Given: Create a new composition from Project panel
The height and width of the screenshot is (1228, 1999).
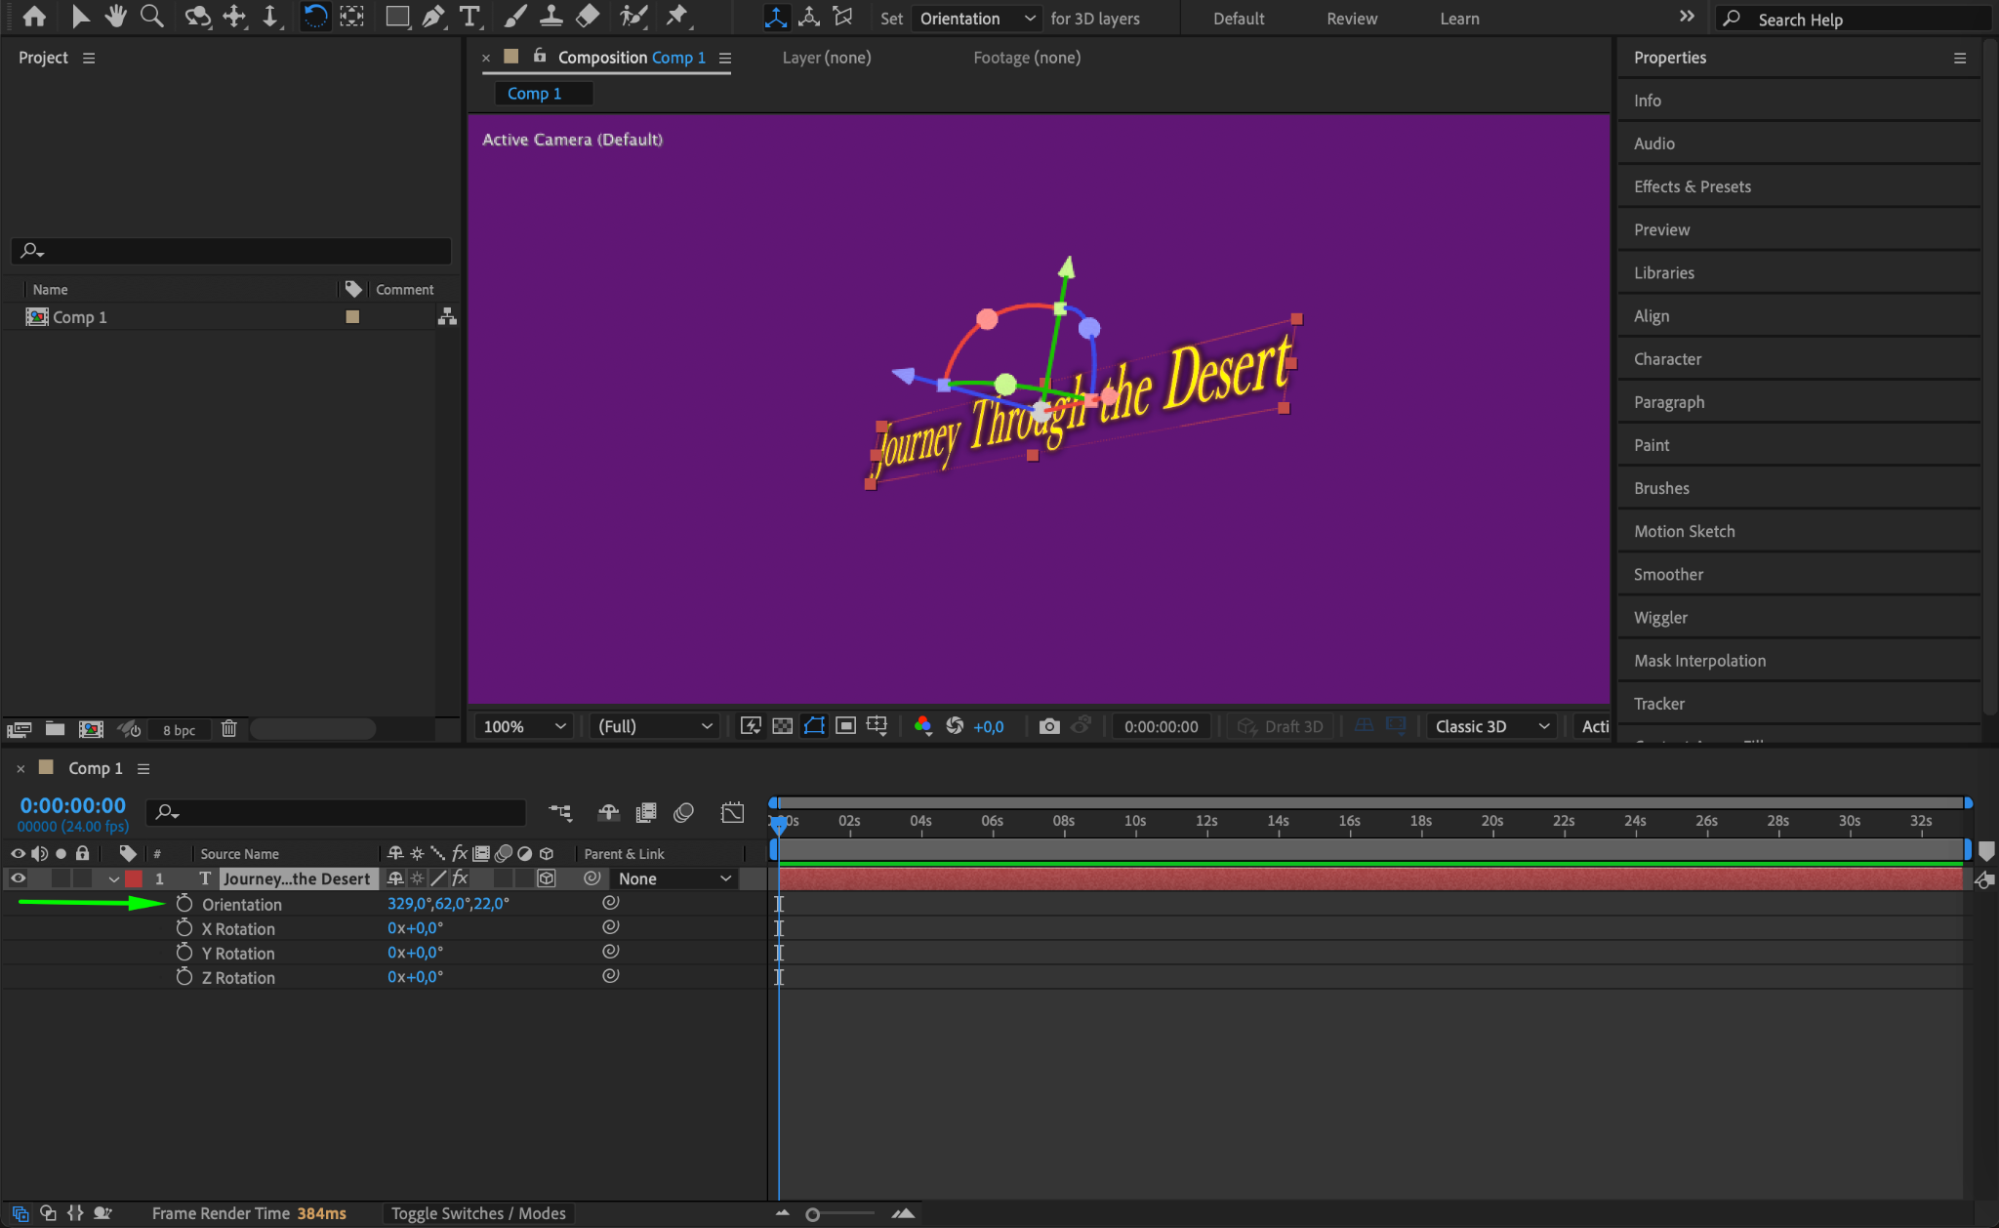Looking at the screenshot, I should pos(91,729).
